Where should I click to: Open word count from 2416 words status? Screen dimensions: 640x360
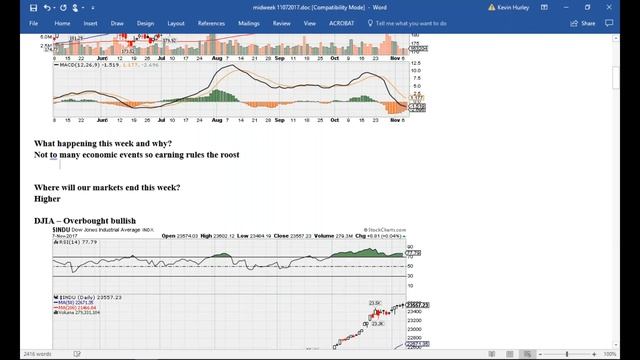pyautogui.click(x=37, y=354)
